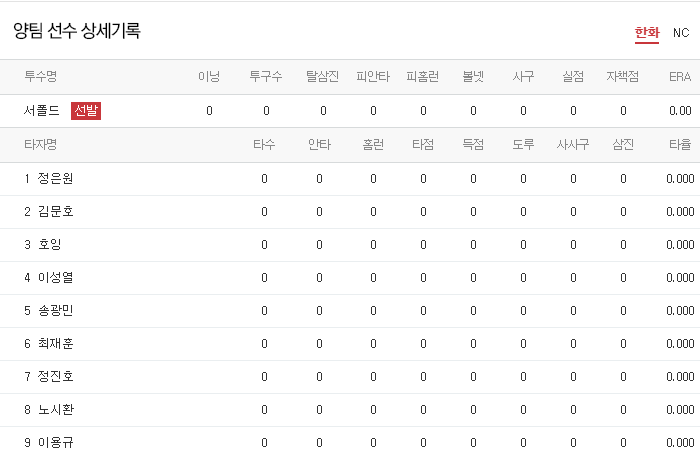The width and height of the screenshot is (700, 470).
Task: Switch to the NC team tab
Action: pos(681,33)
